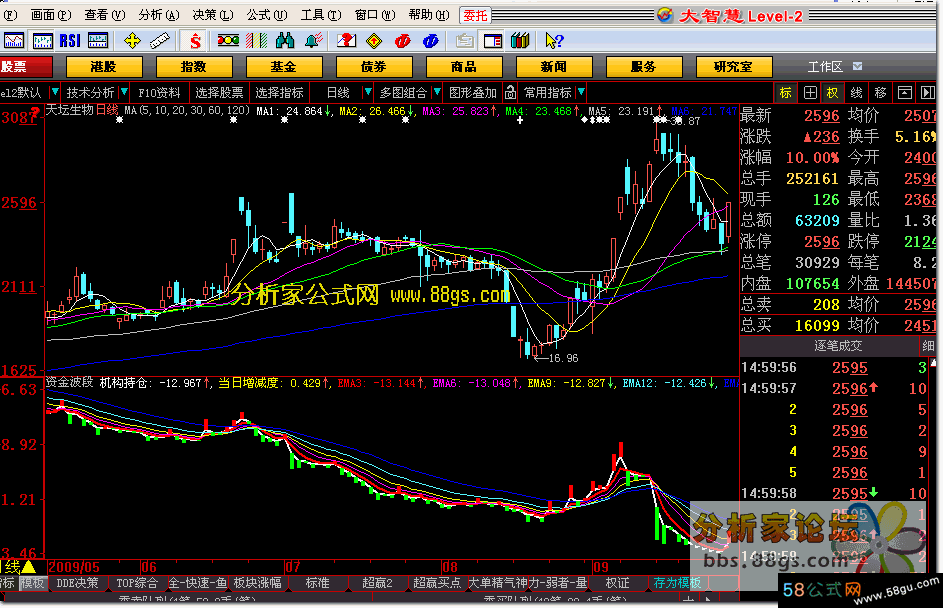Click the window restore icon in chart toolbar
The height and width of the screenshot is (608, 943).
pyautogui.click(x=905, y=93)
